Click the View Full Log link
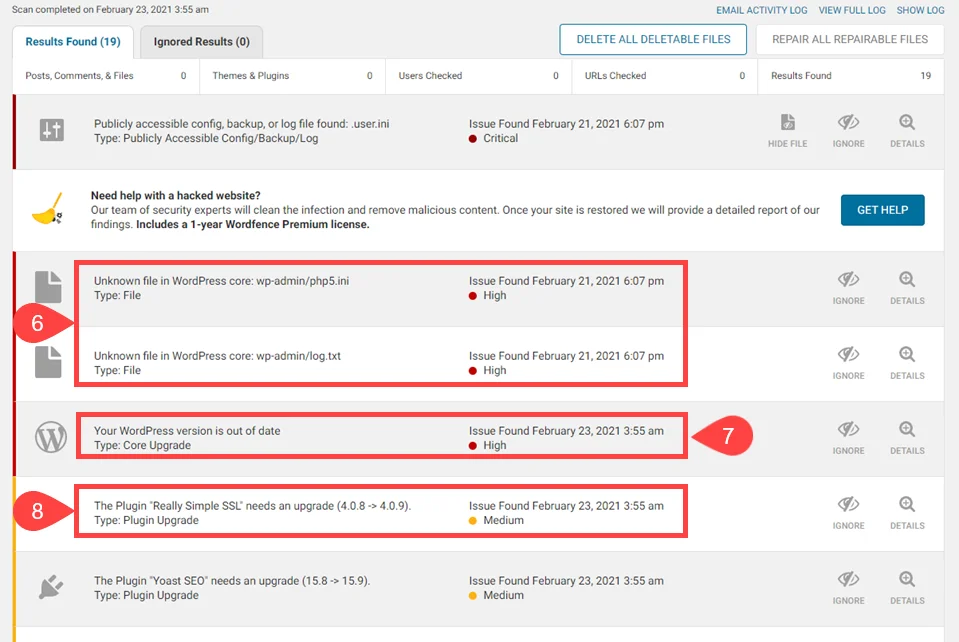Viewport: 959px width, 642px height. click(x=851, y=10)
